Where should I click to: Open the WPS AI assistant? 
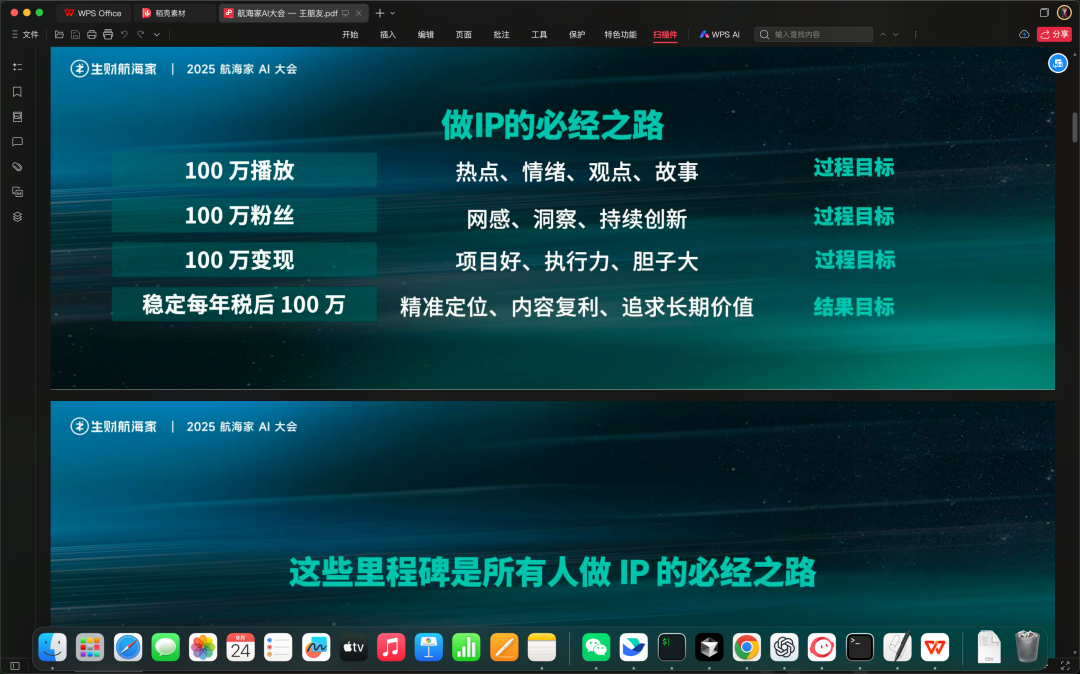[x=720, y=34]
